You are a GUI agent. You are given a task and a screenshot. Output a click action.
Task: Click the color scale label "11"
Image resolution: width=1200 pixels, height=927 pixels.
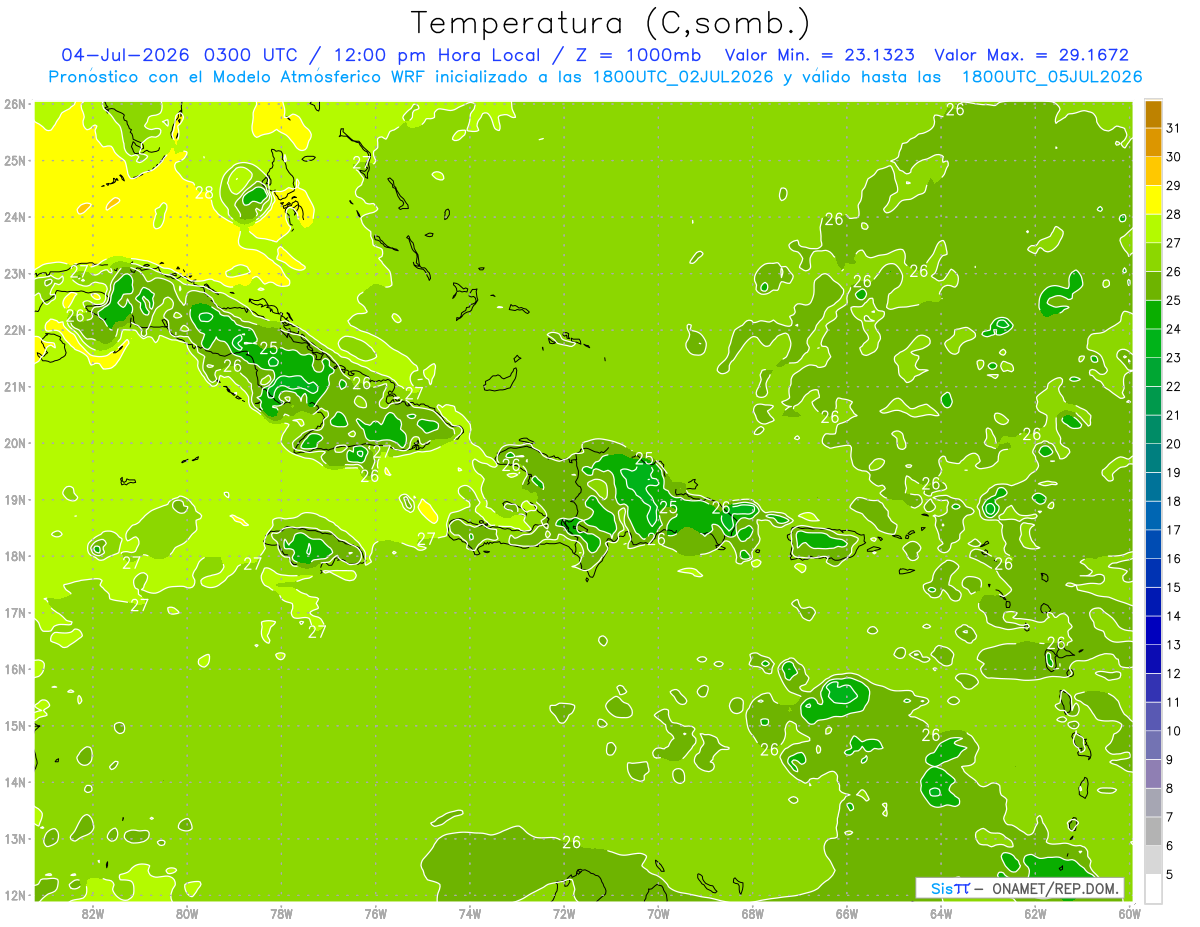(1174, 702)
